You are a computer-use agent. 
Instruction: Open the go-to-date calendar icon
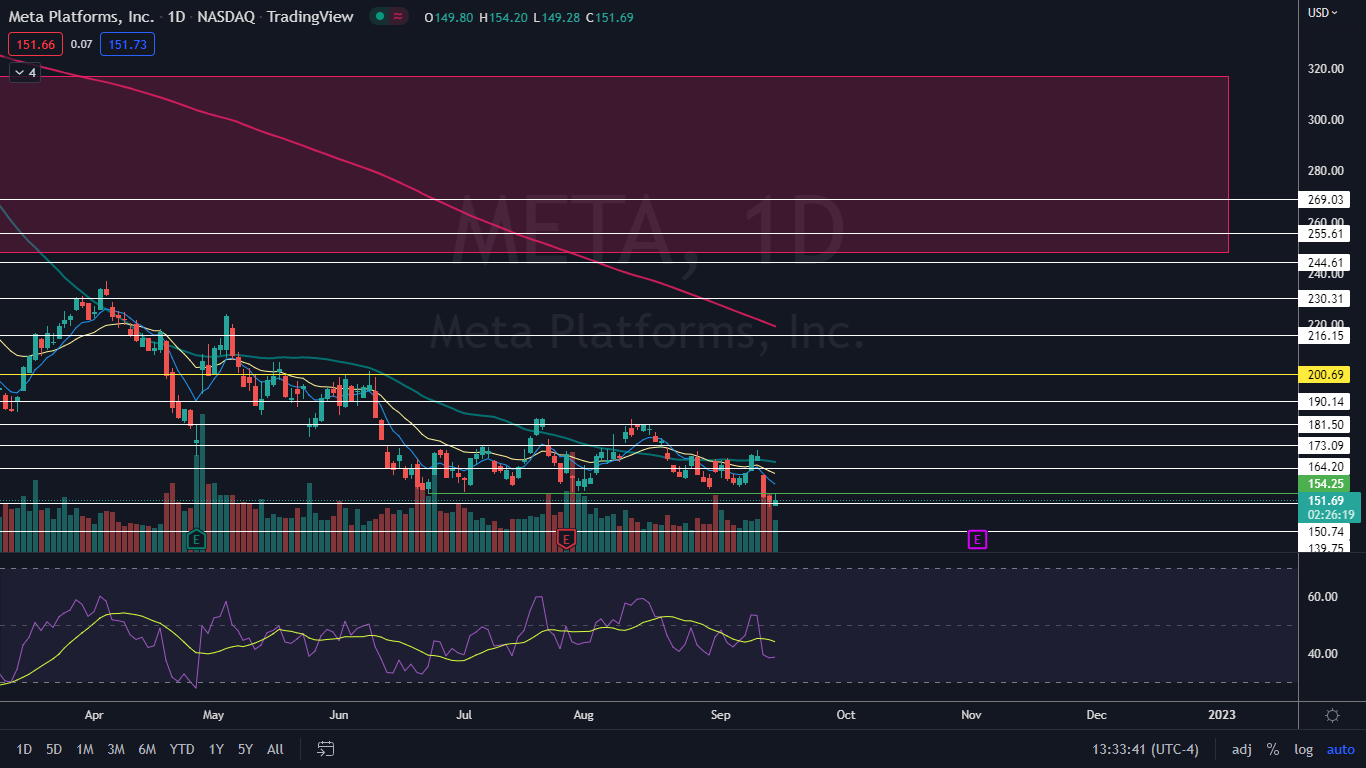tap(325, 749)
